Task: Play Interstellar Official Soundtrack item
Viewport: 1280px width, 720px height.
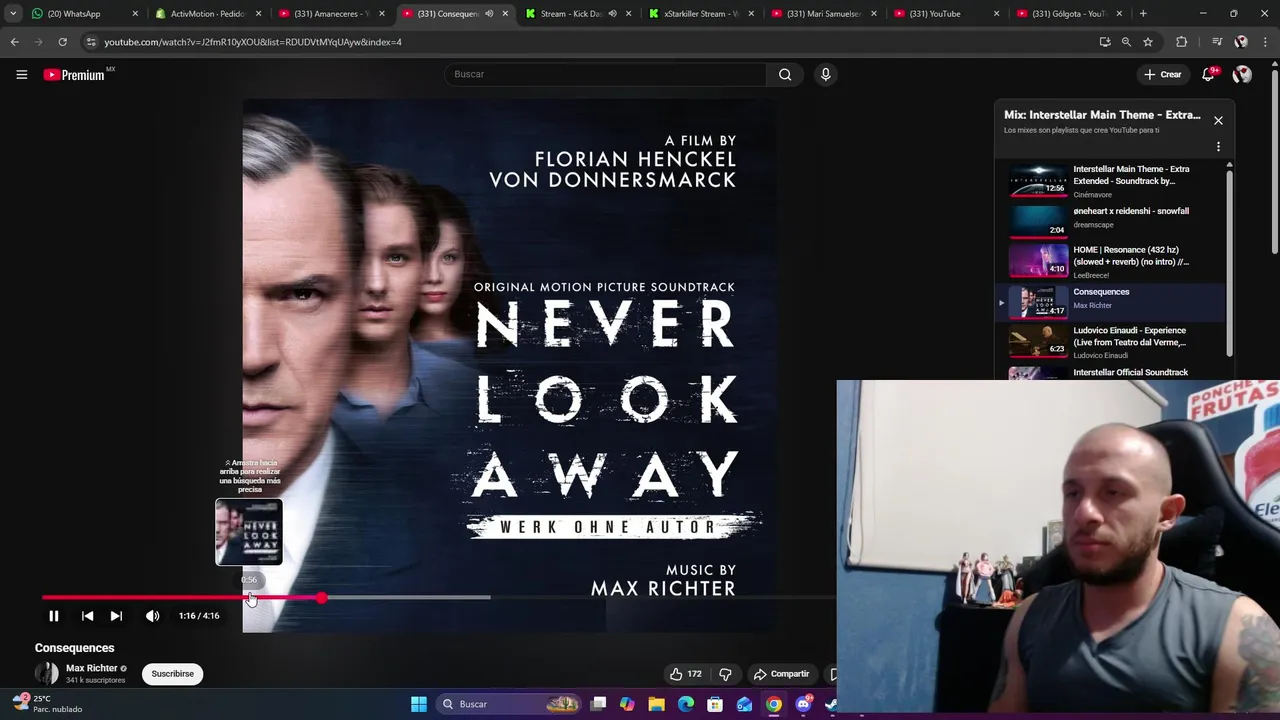Action: coord(1115,372)
